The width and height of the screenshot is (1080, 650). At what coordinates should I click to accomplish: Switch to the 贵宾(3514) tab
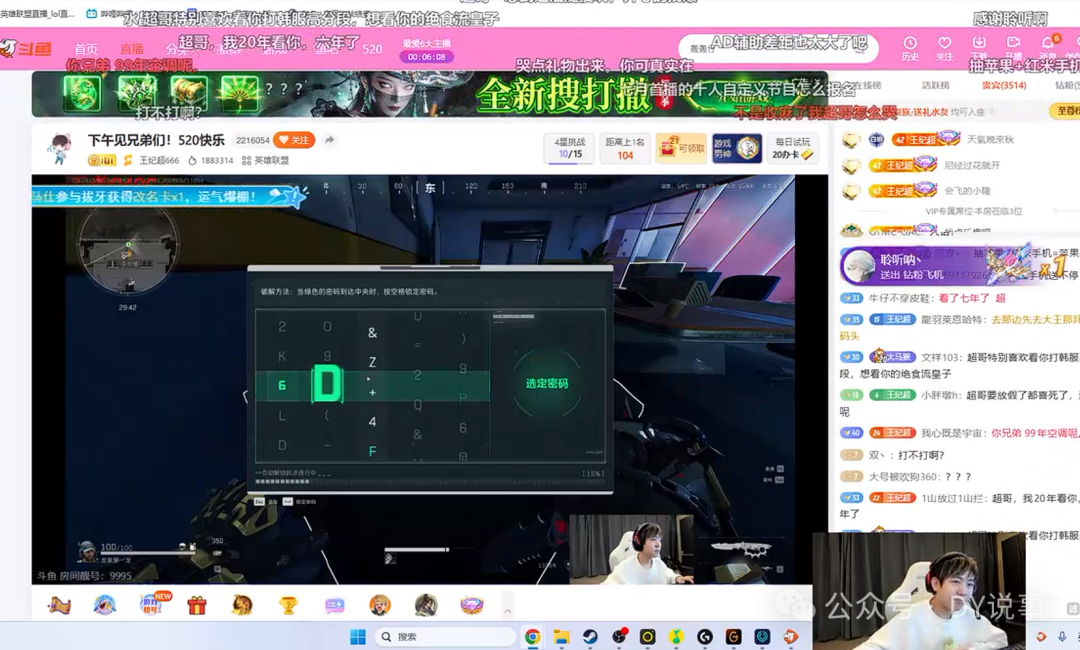click(1004, 85)
